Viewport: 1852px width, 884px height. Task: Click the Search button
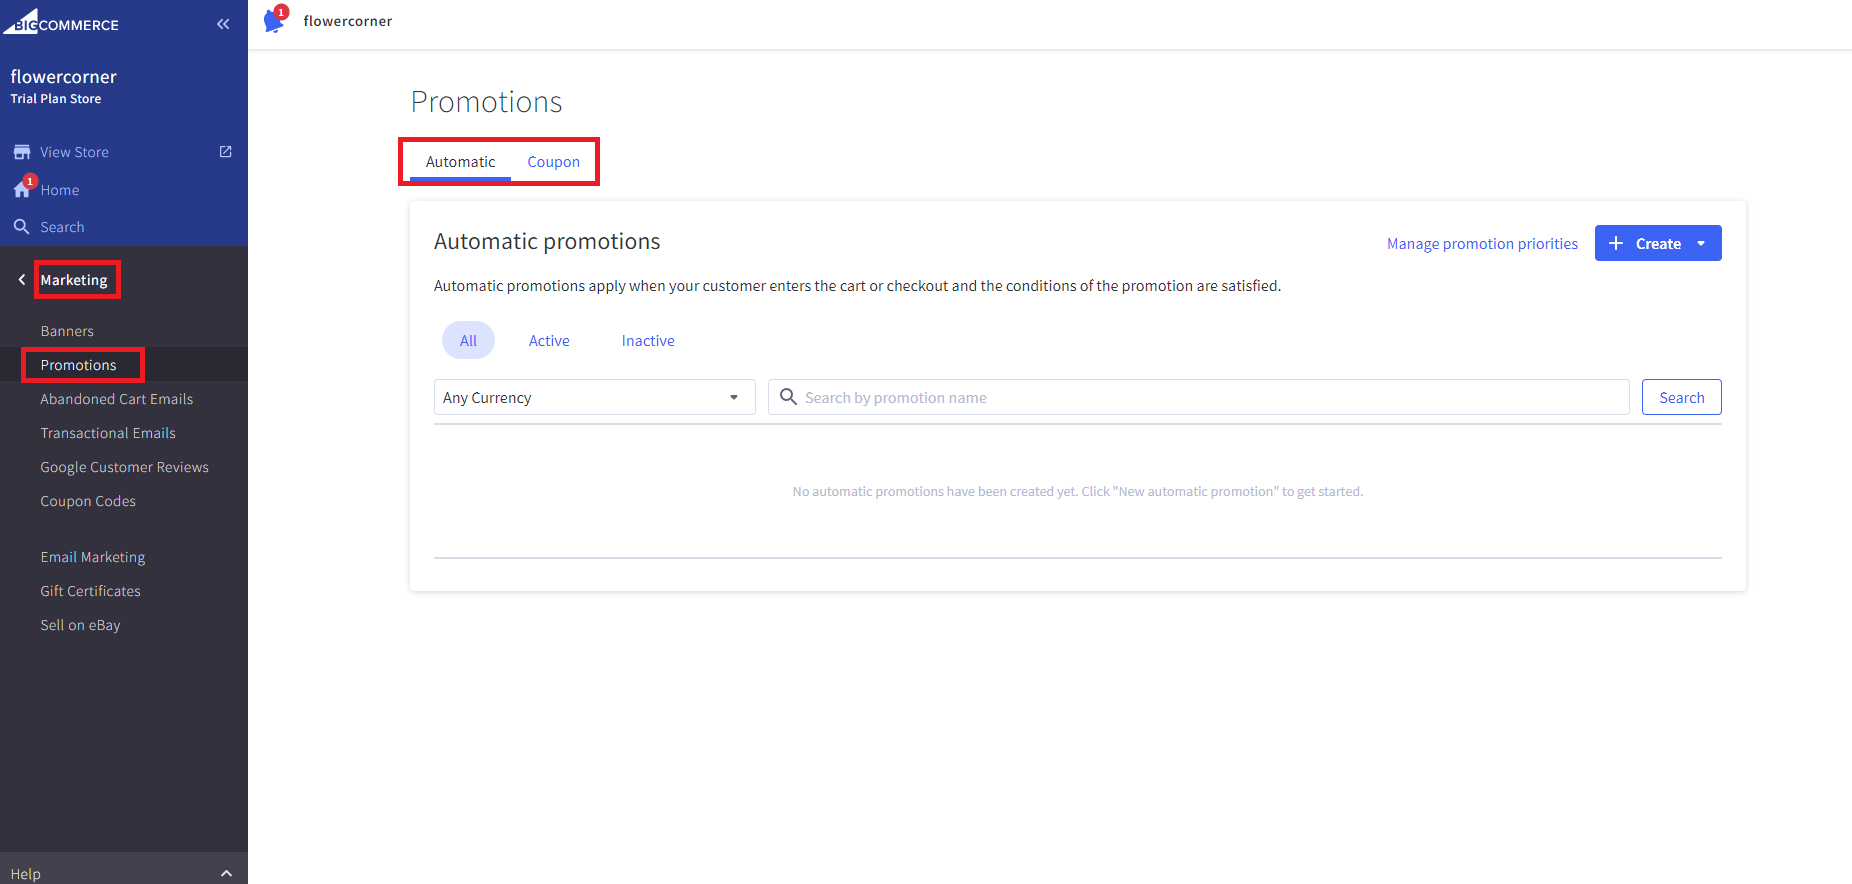pyautogui.click(x=1682, y=397)
